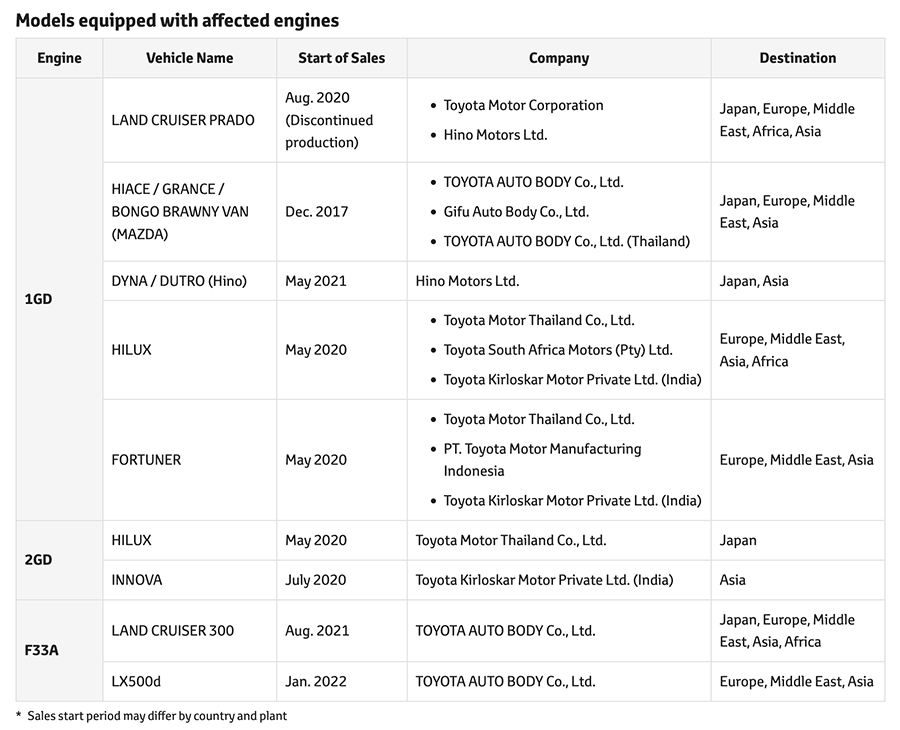
Task: Click the 'Models equipped with affected engines' heading
Action: click(177, 20)
